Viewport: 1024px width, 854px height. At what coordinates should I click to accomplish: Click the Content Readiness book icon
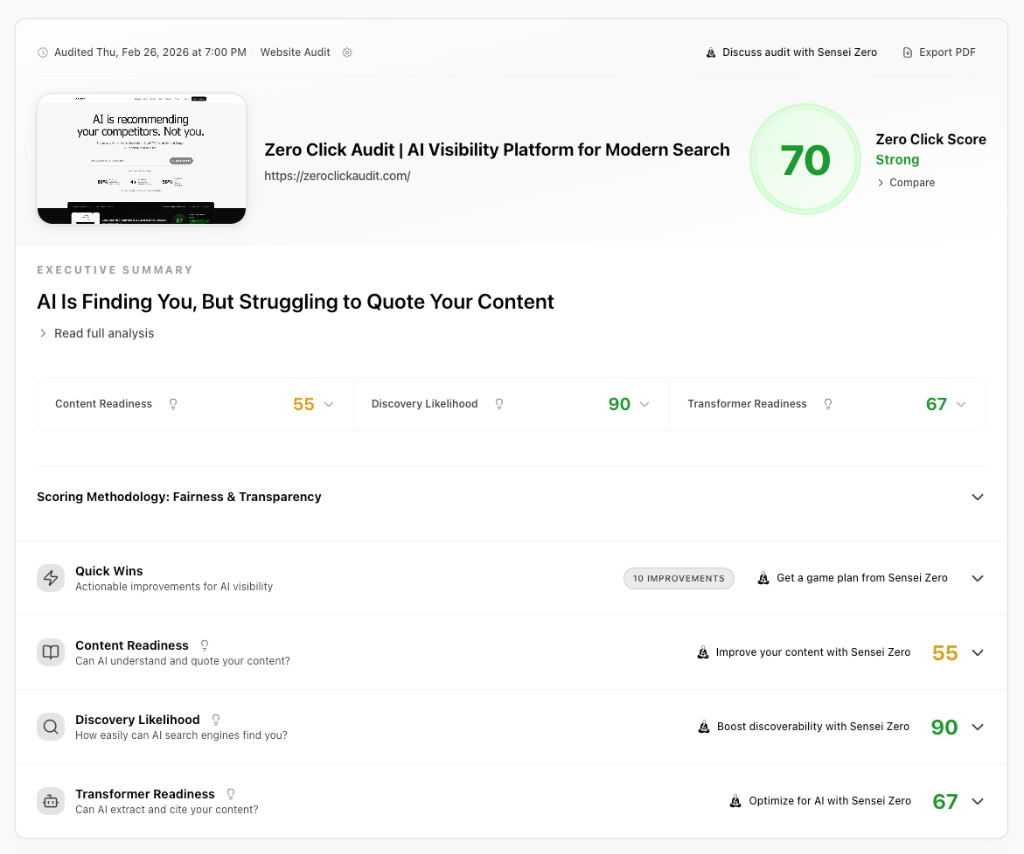tap(51, 653)
